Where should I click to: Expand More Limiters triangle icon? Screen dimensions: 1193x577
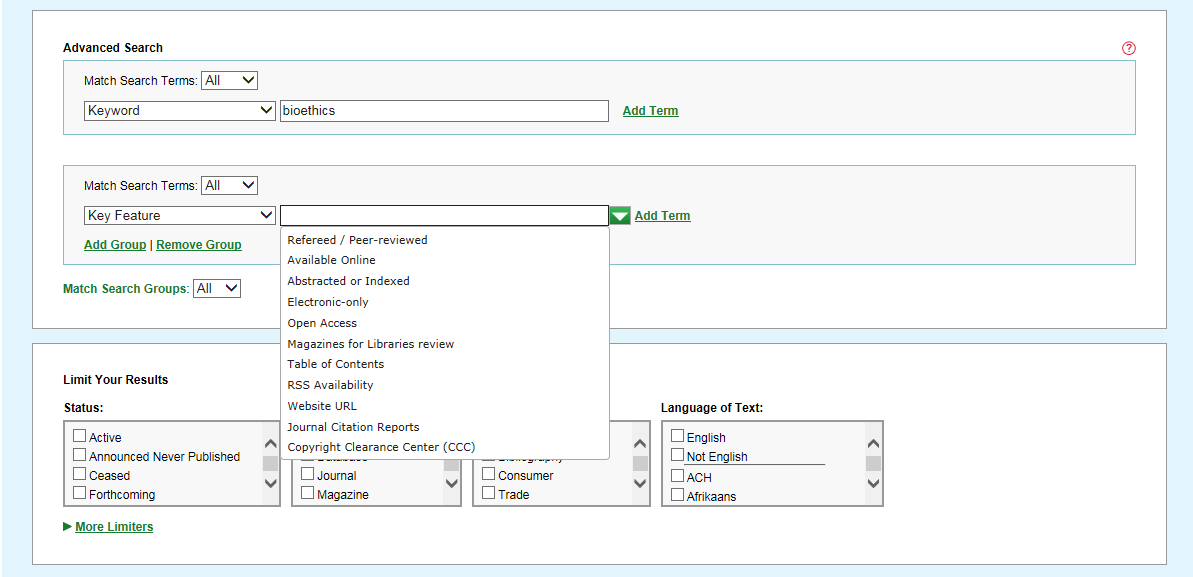67,526
